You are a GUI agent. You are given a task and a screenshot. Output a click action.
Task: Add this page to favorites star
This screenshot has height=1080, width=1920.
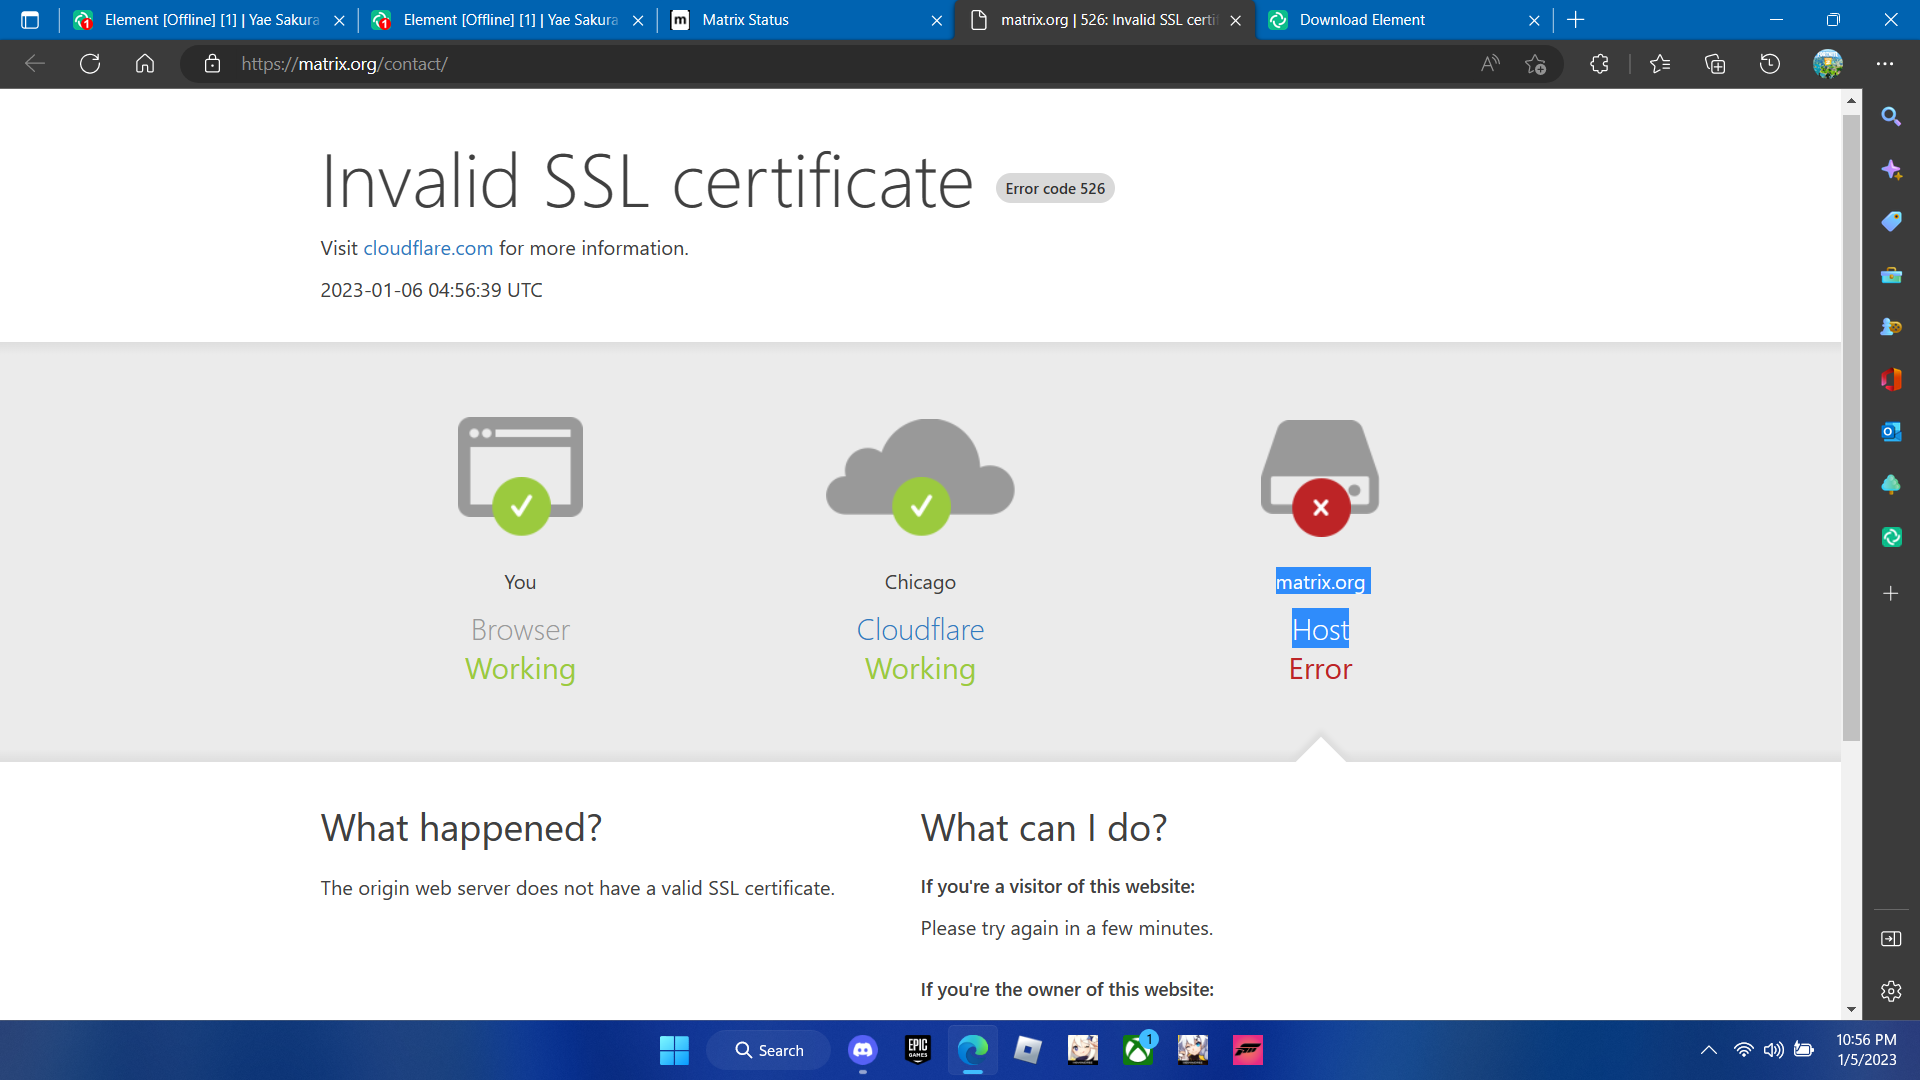1535,64
